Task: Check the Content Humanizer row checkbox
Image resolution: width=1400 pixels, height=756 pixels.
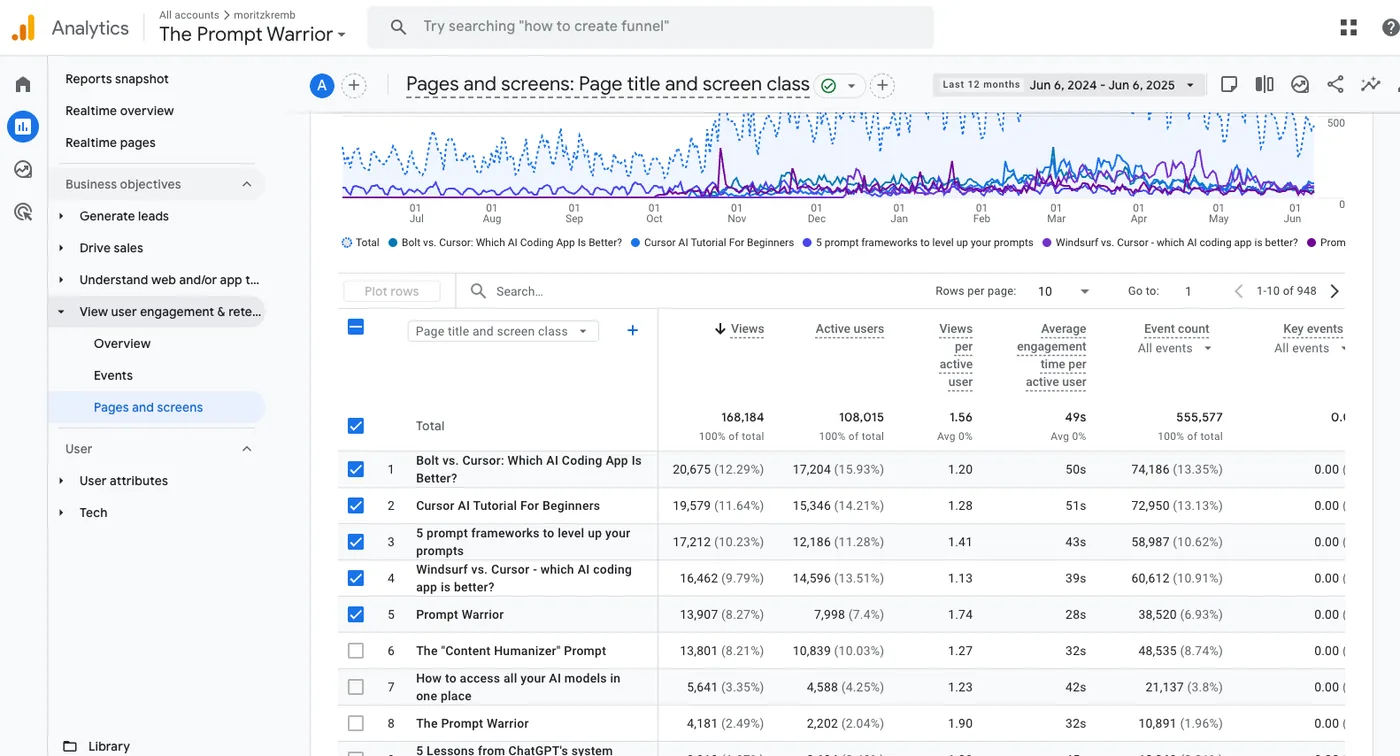Action: pos(355,651)
